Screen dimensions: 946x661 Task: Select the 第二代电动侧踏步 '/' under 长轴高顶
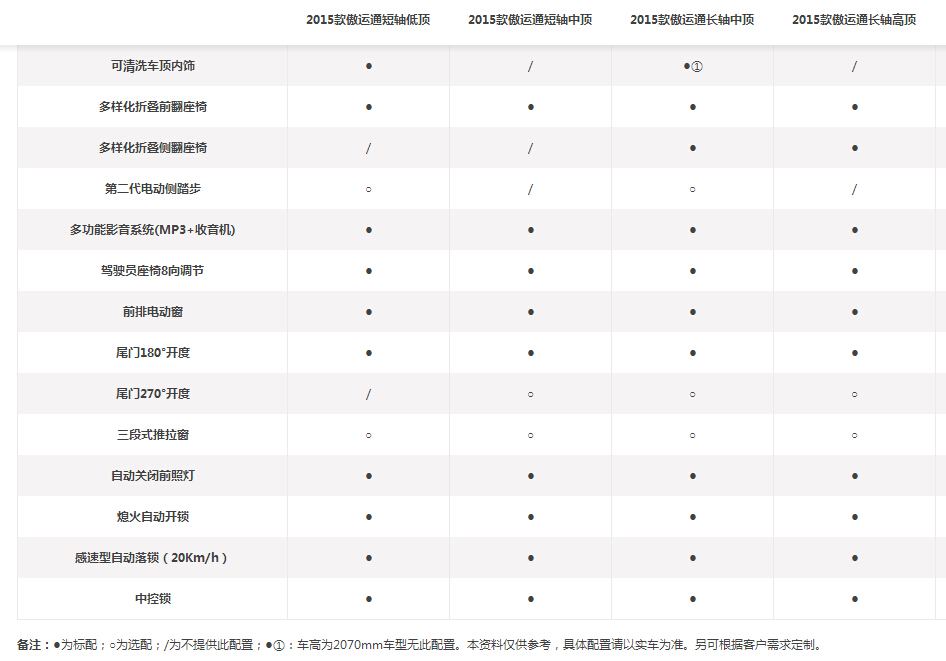(x=854, y=189)
